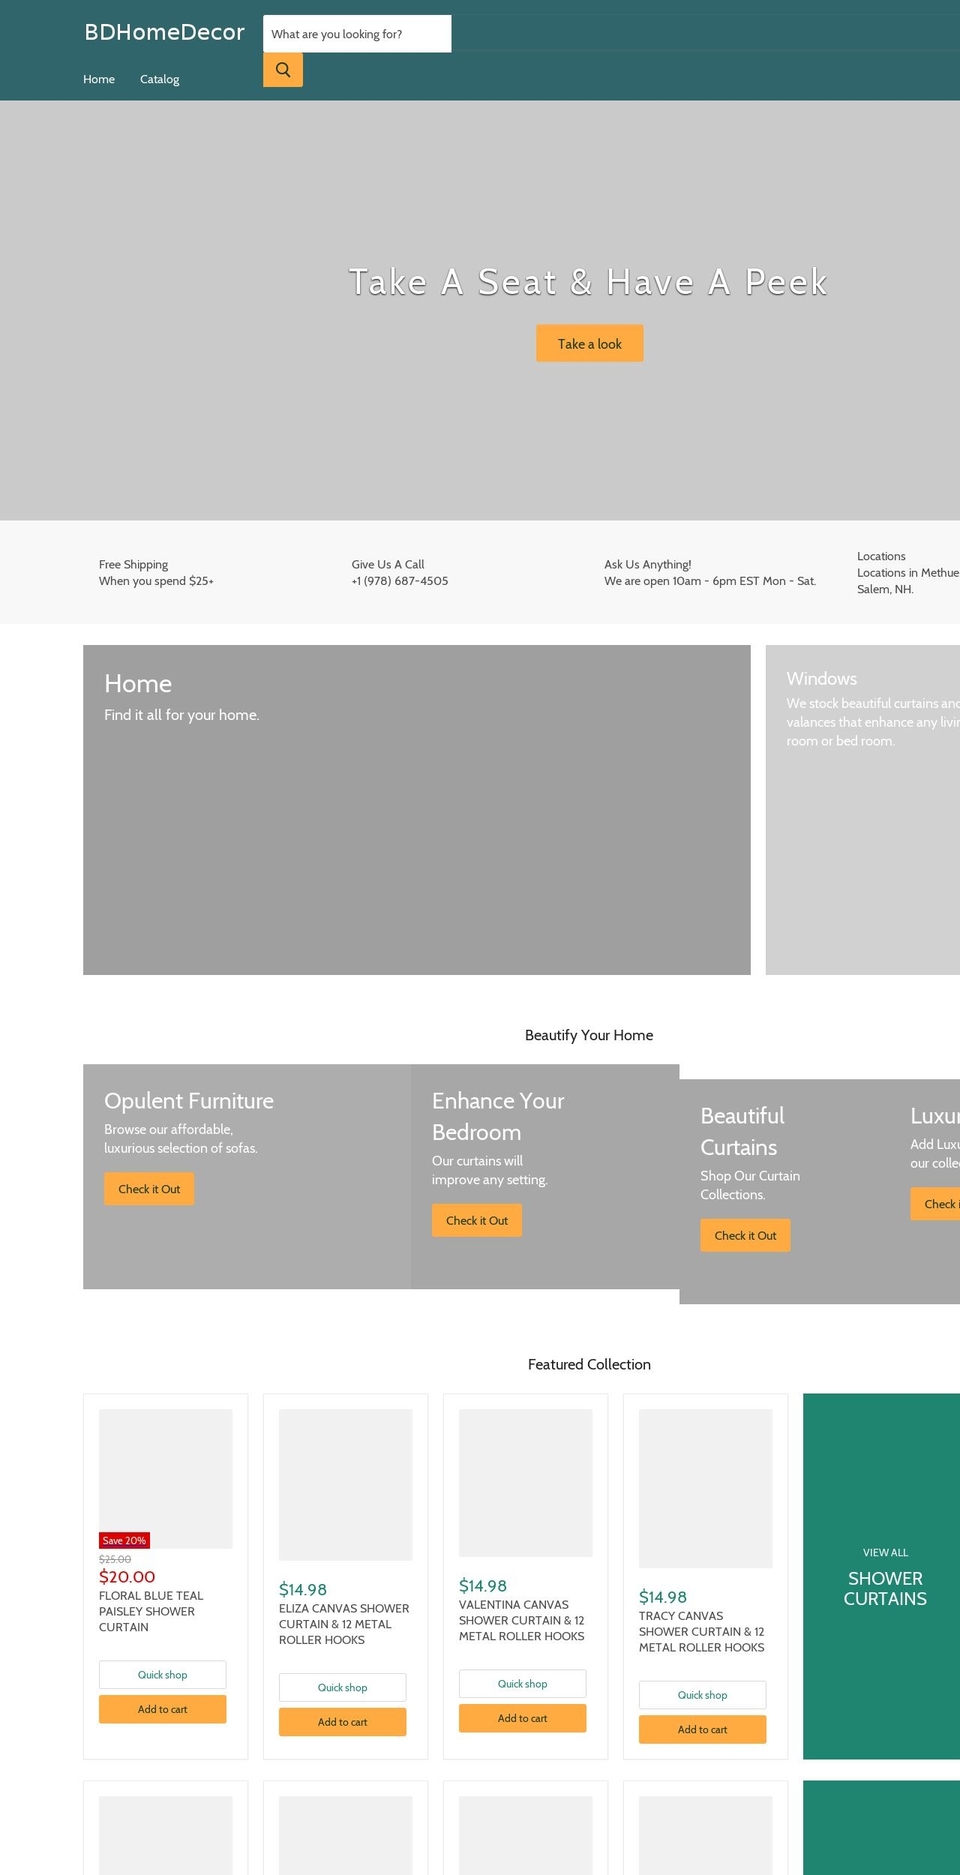Open Floral Blue Teal Paisley curtain image
Image resolution: width=960 pixels, height=1875 pixels.
(x=166, y=1479)
